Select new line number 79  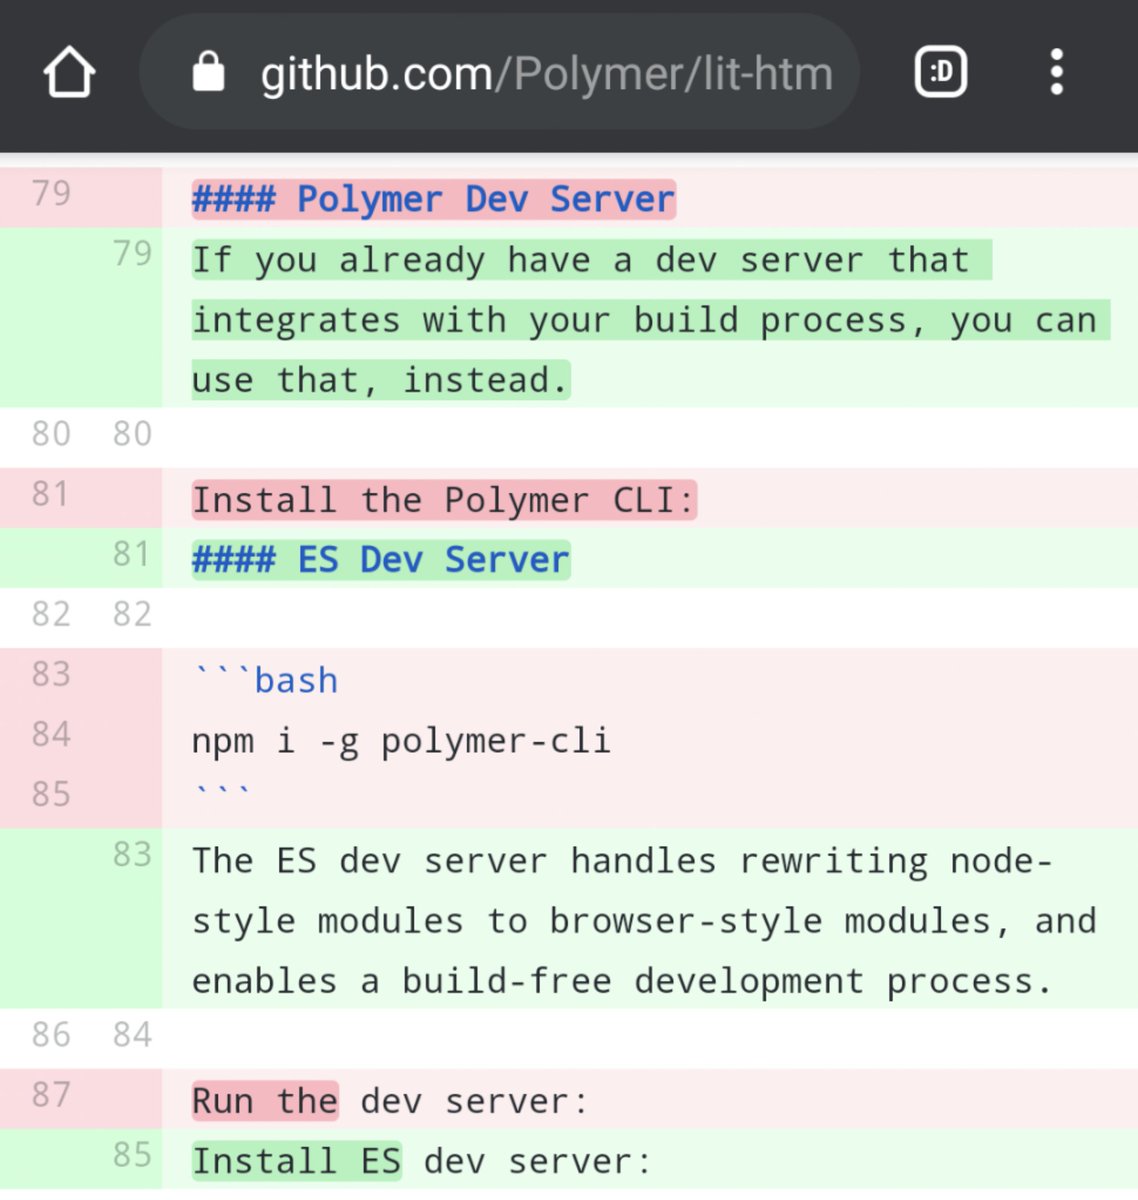[x=132, y=253]
